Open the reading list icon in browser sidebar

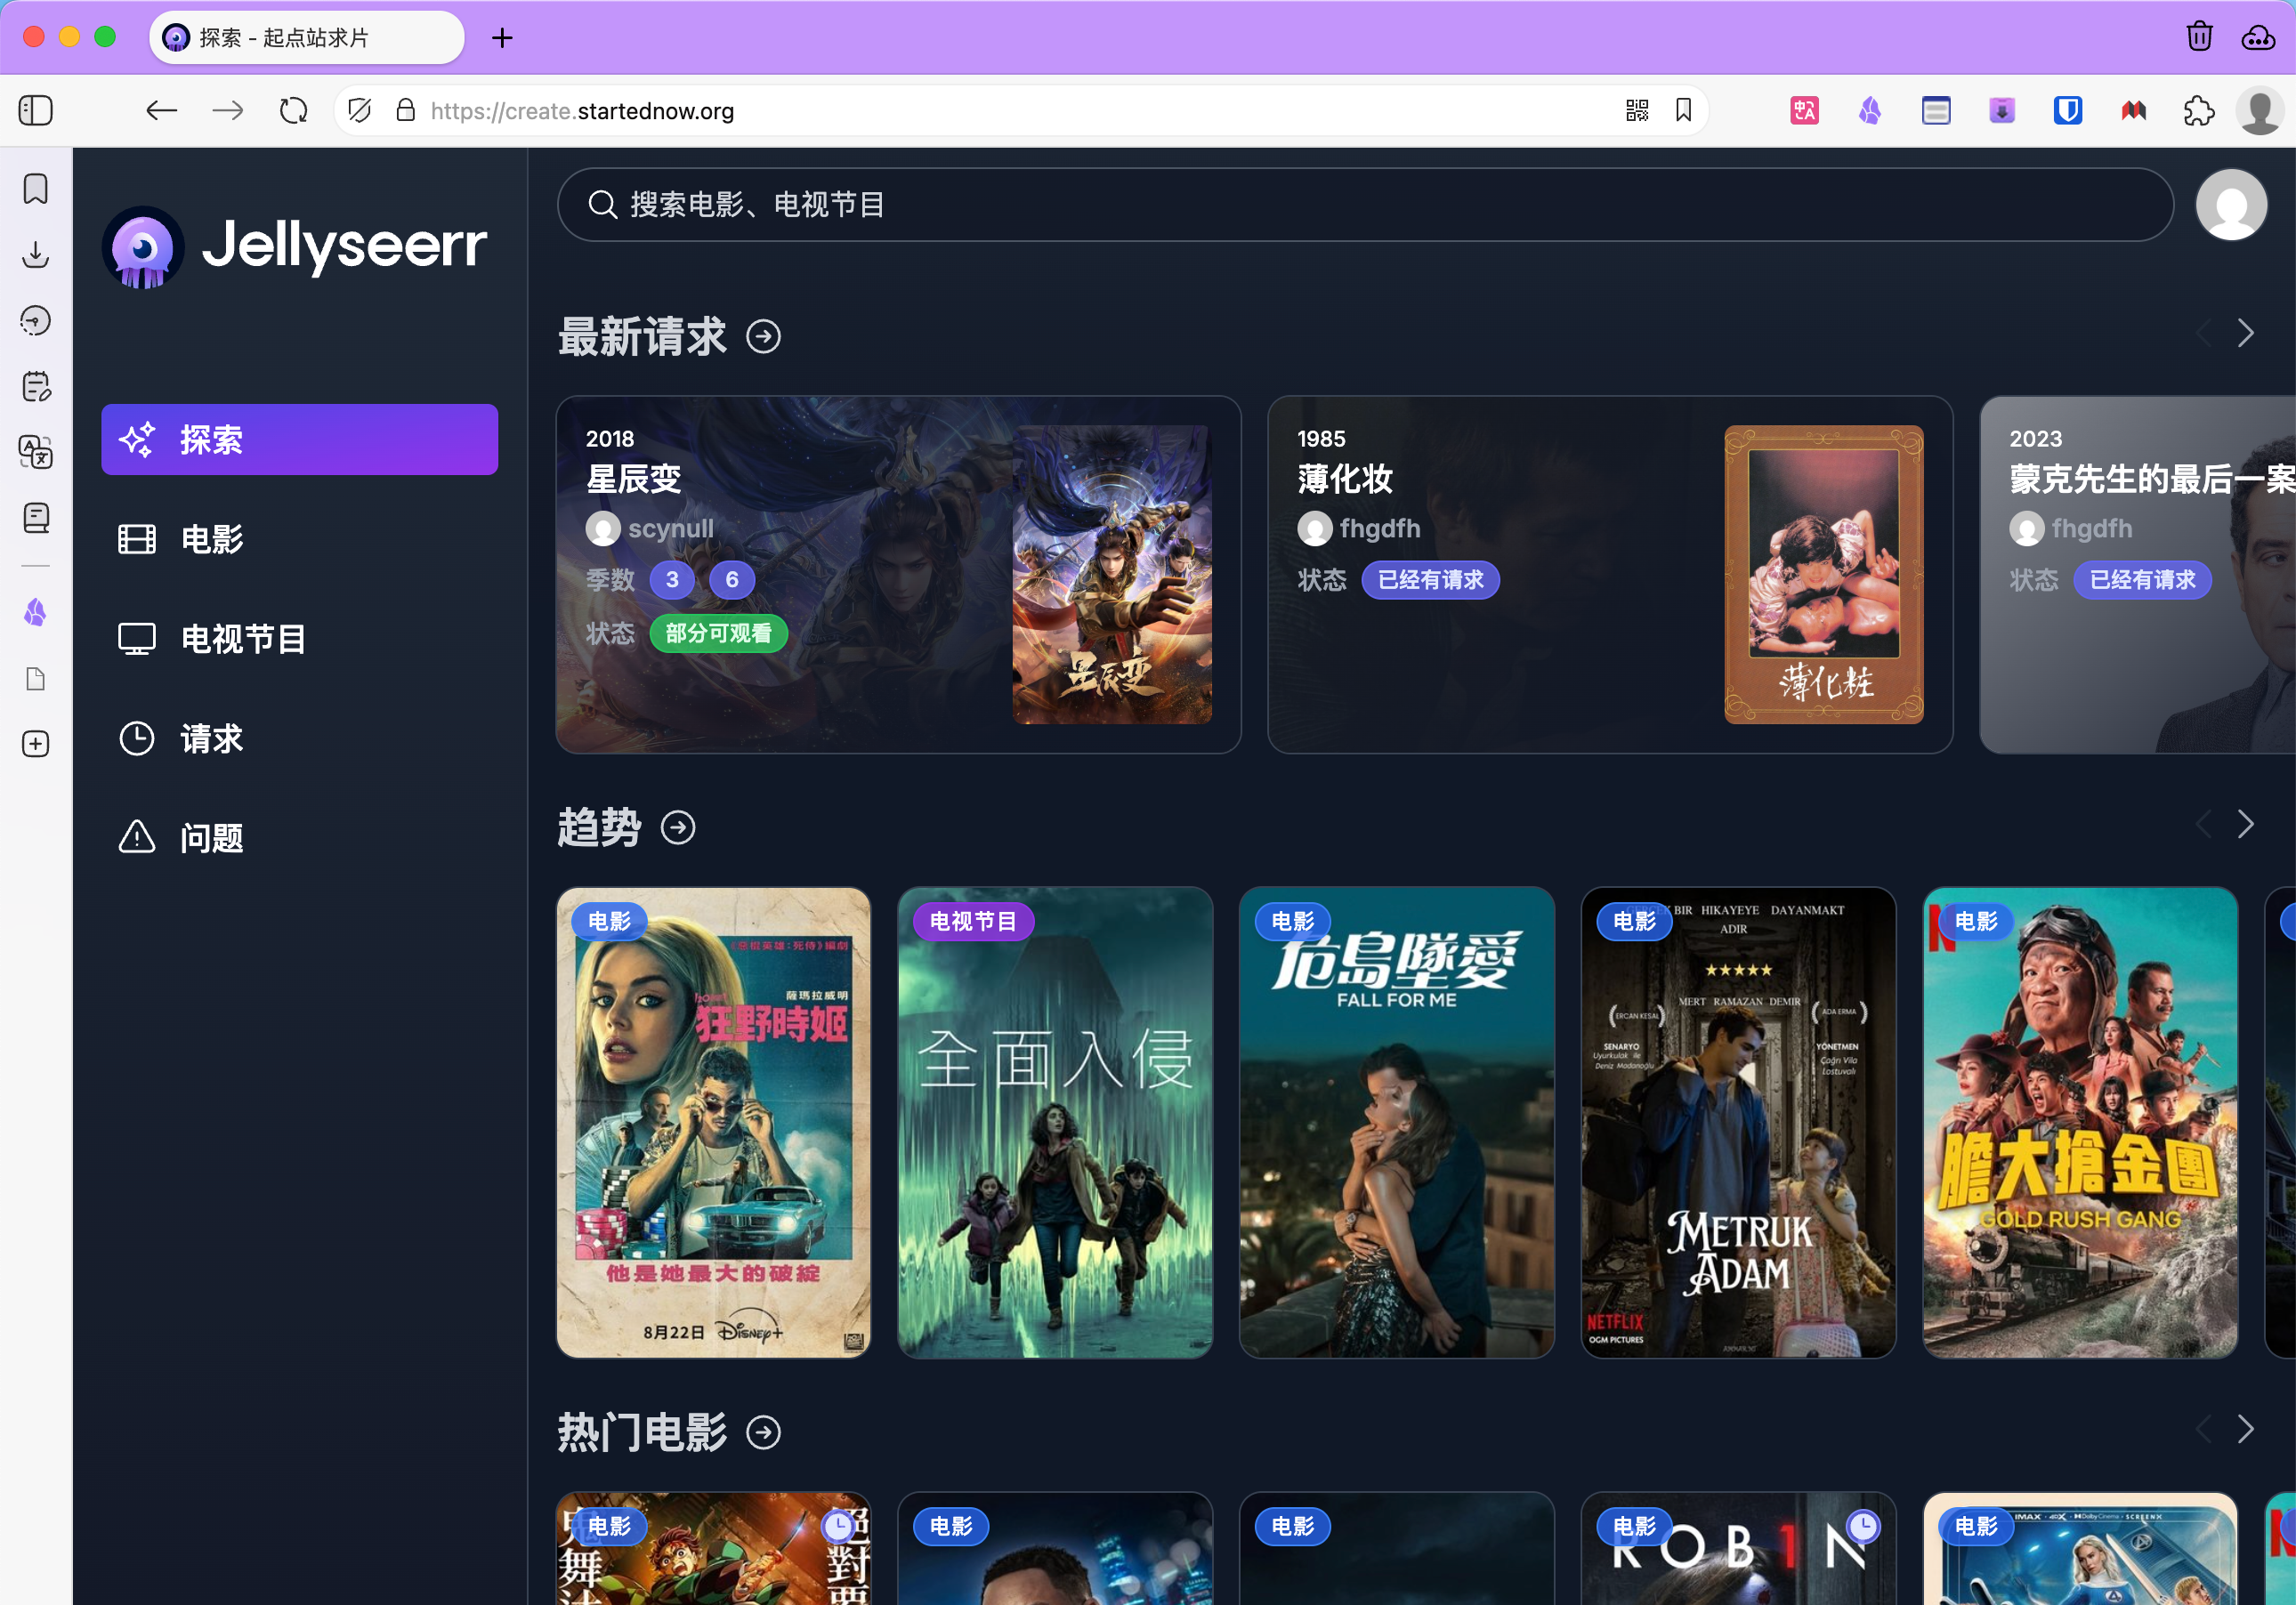pyautogui.click(x=36, y=518)
